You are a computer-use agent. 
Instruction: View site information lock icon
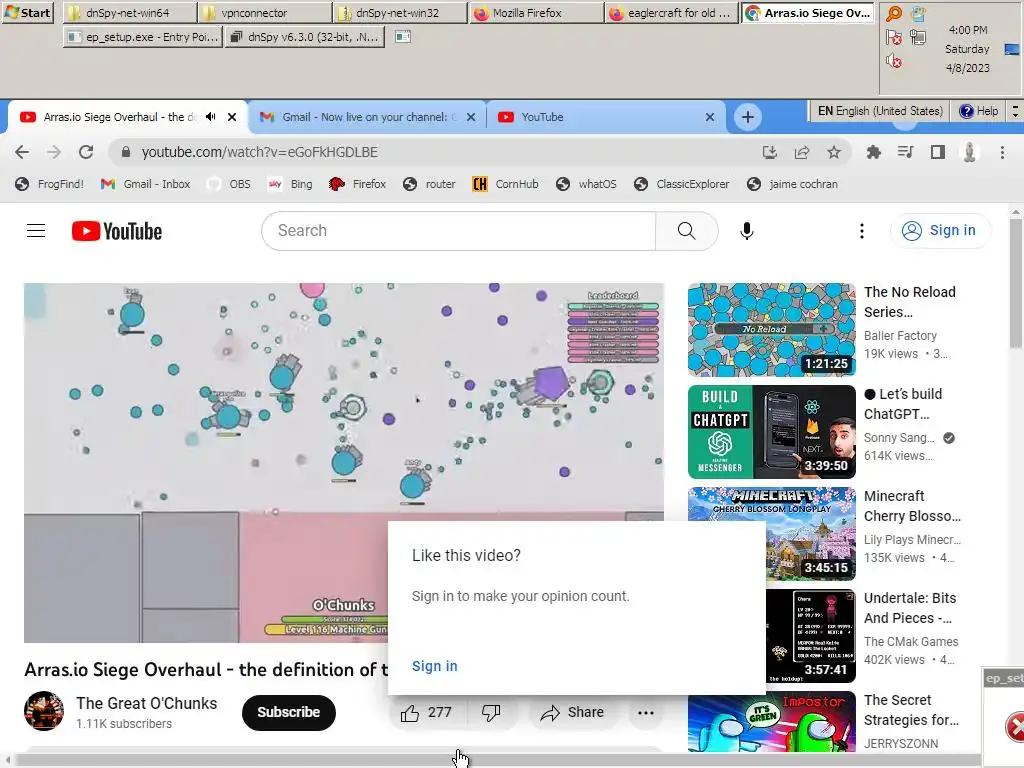click(x=125, y=152)
